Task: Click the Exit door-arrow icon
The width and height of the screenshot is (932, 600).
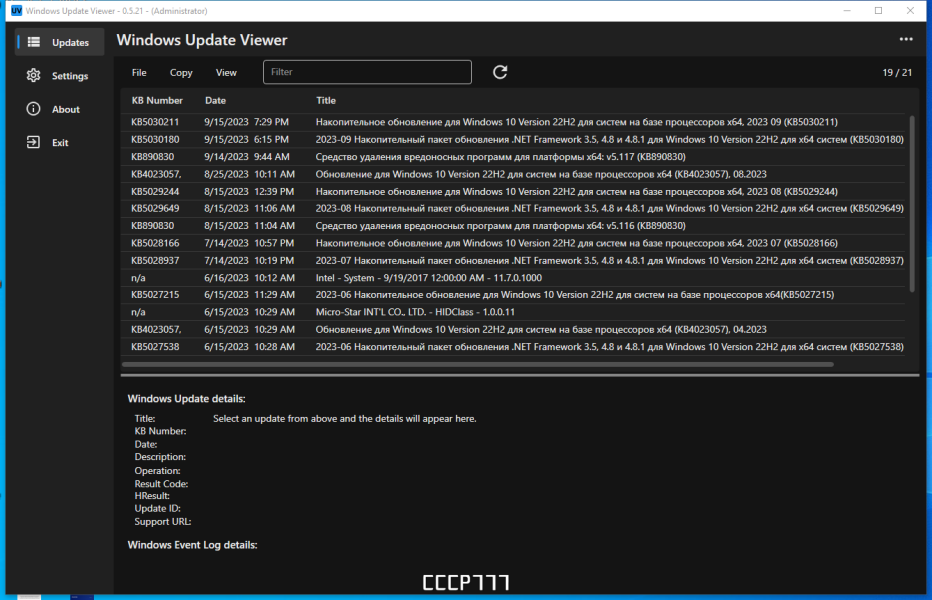Action: [33, 142]
